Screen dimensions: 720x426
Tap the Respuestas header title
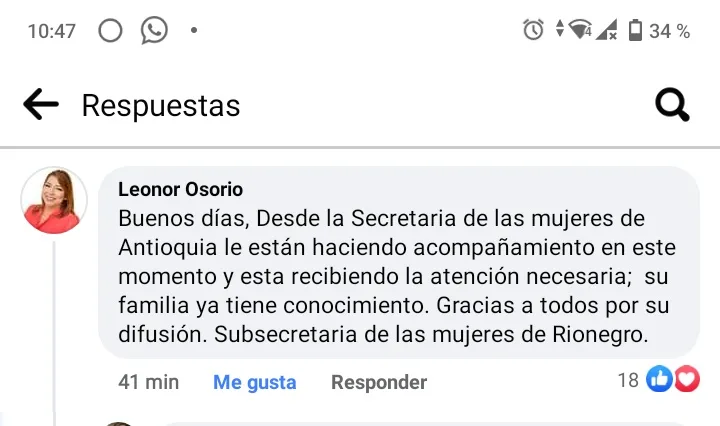click(x=161, y=106)
